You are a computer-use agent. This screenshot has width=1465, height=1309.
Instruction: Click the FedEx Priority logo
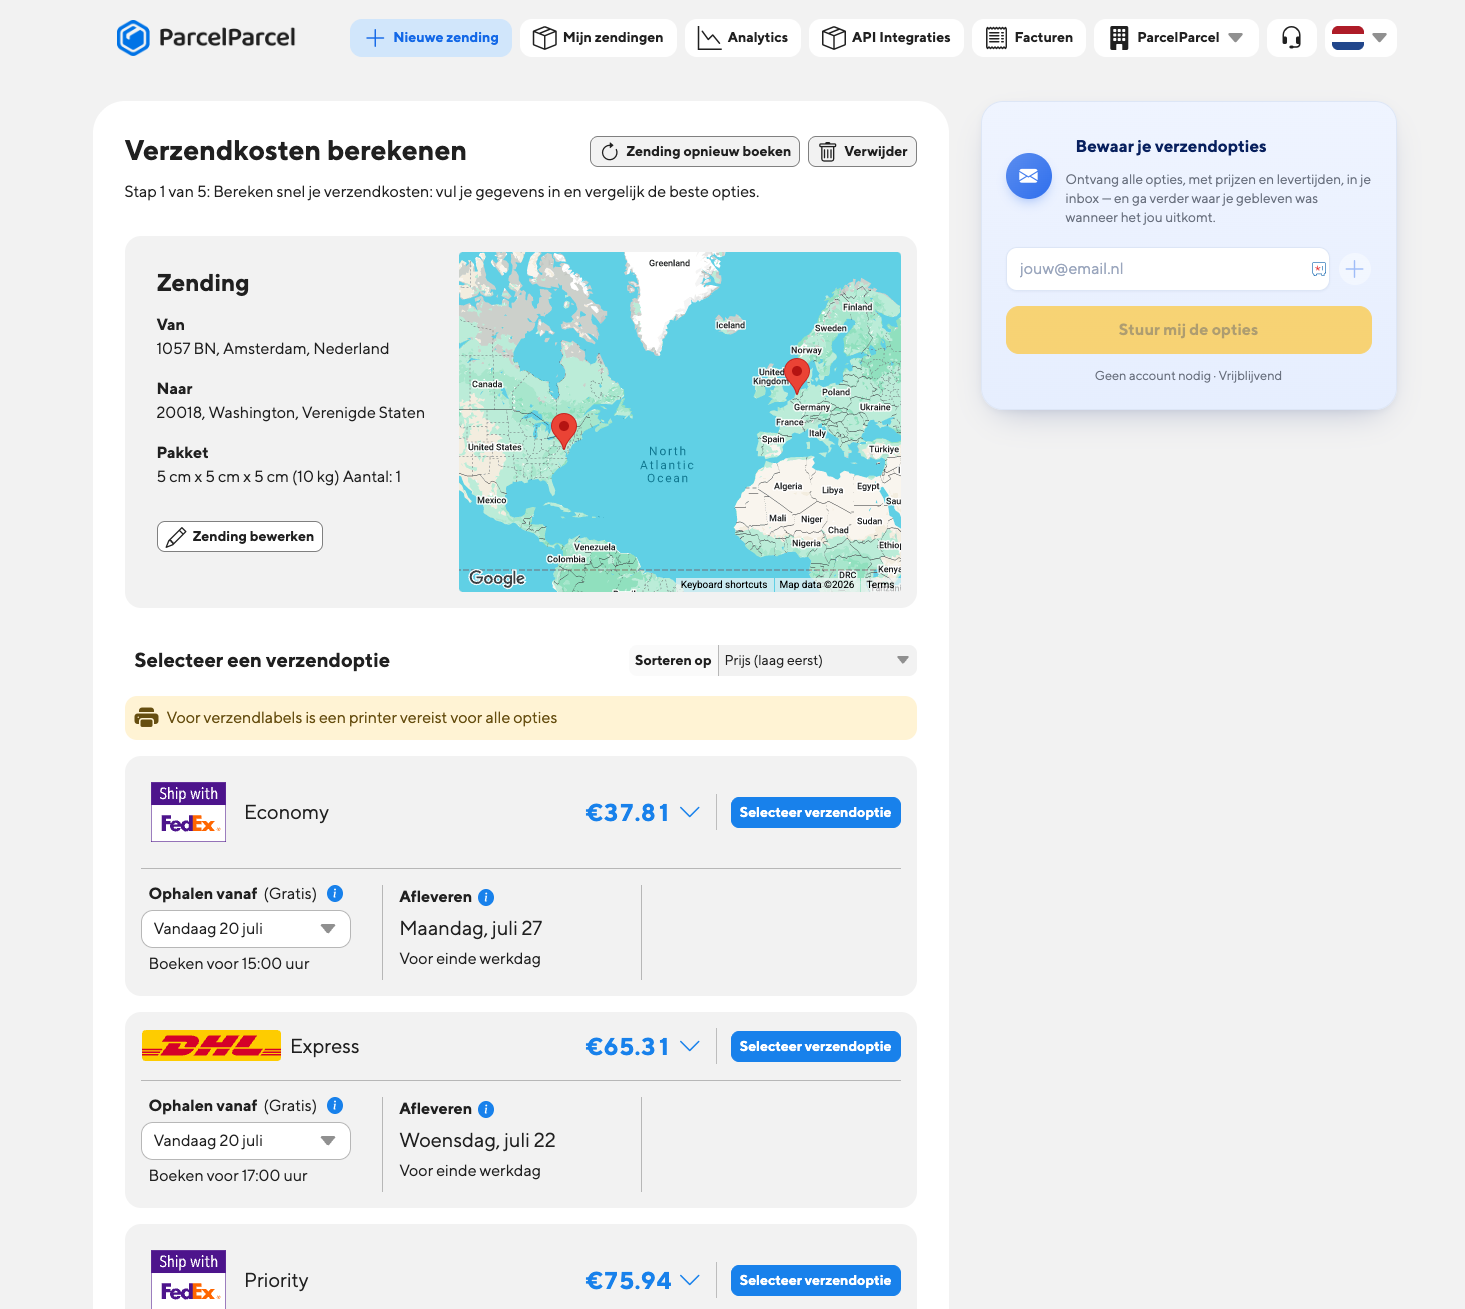pyautogui.click(x=188, y=1279)
